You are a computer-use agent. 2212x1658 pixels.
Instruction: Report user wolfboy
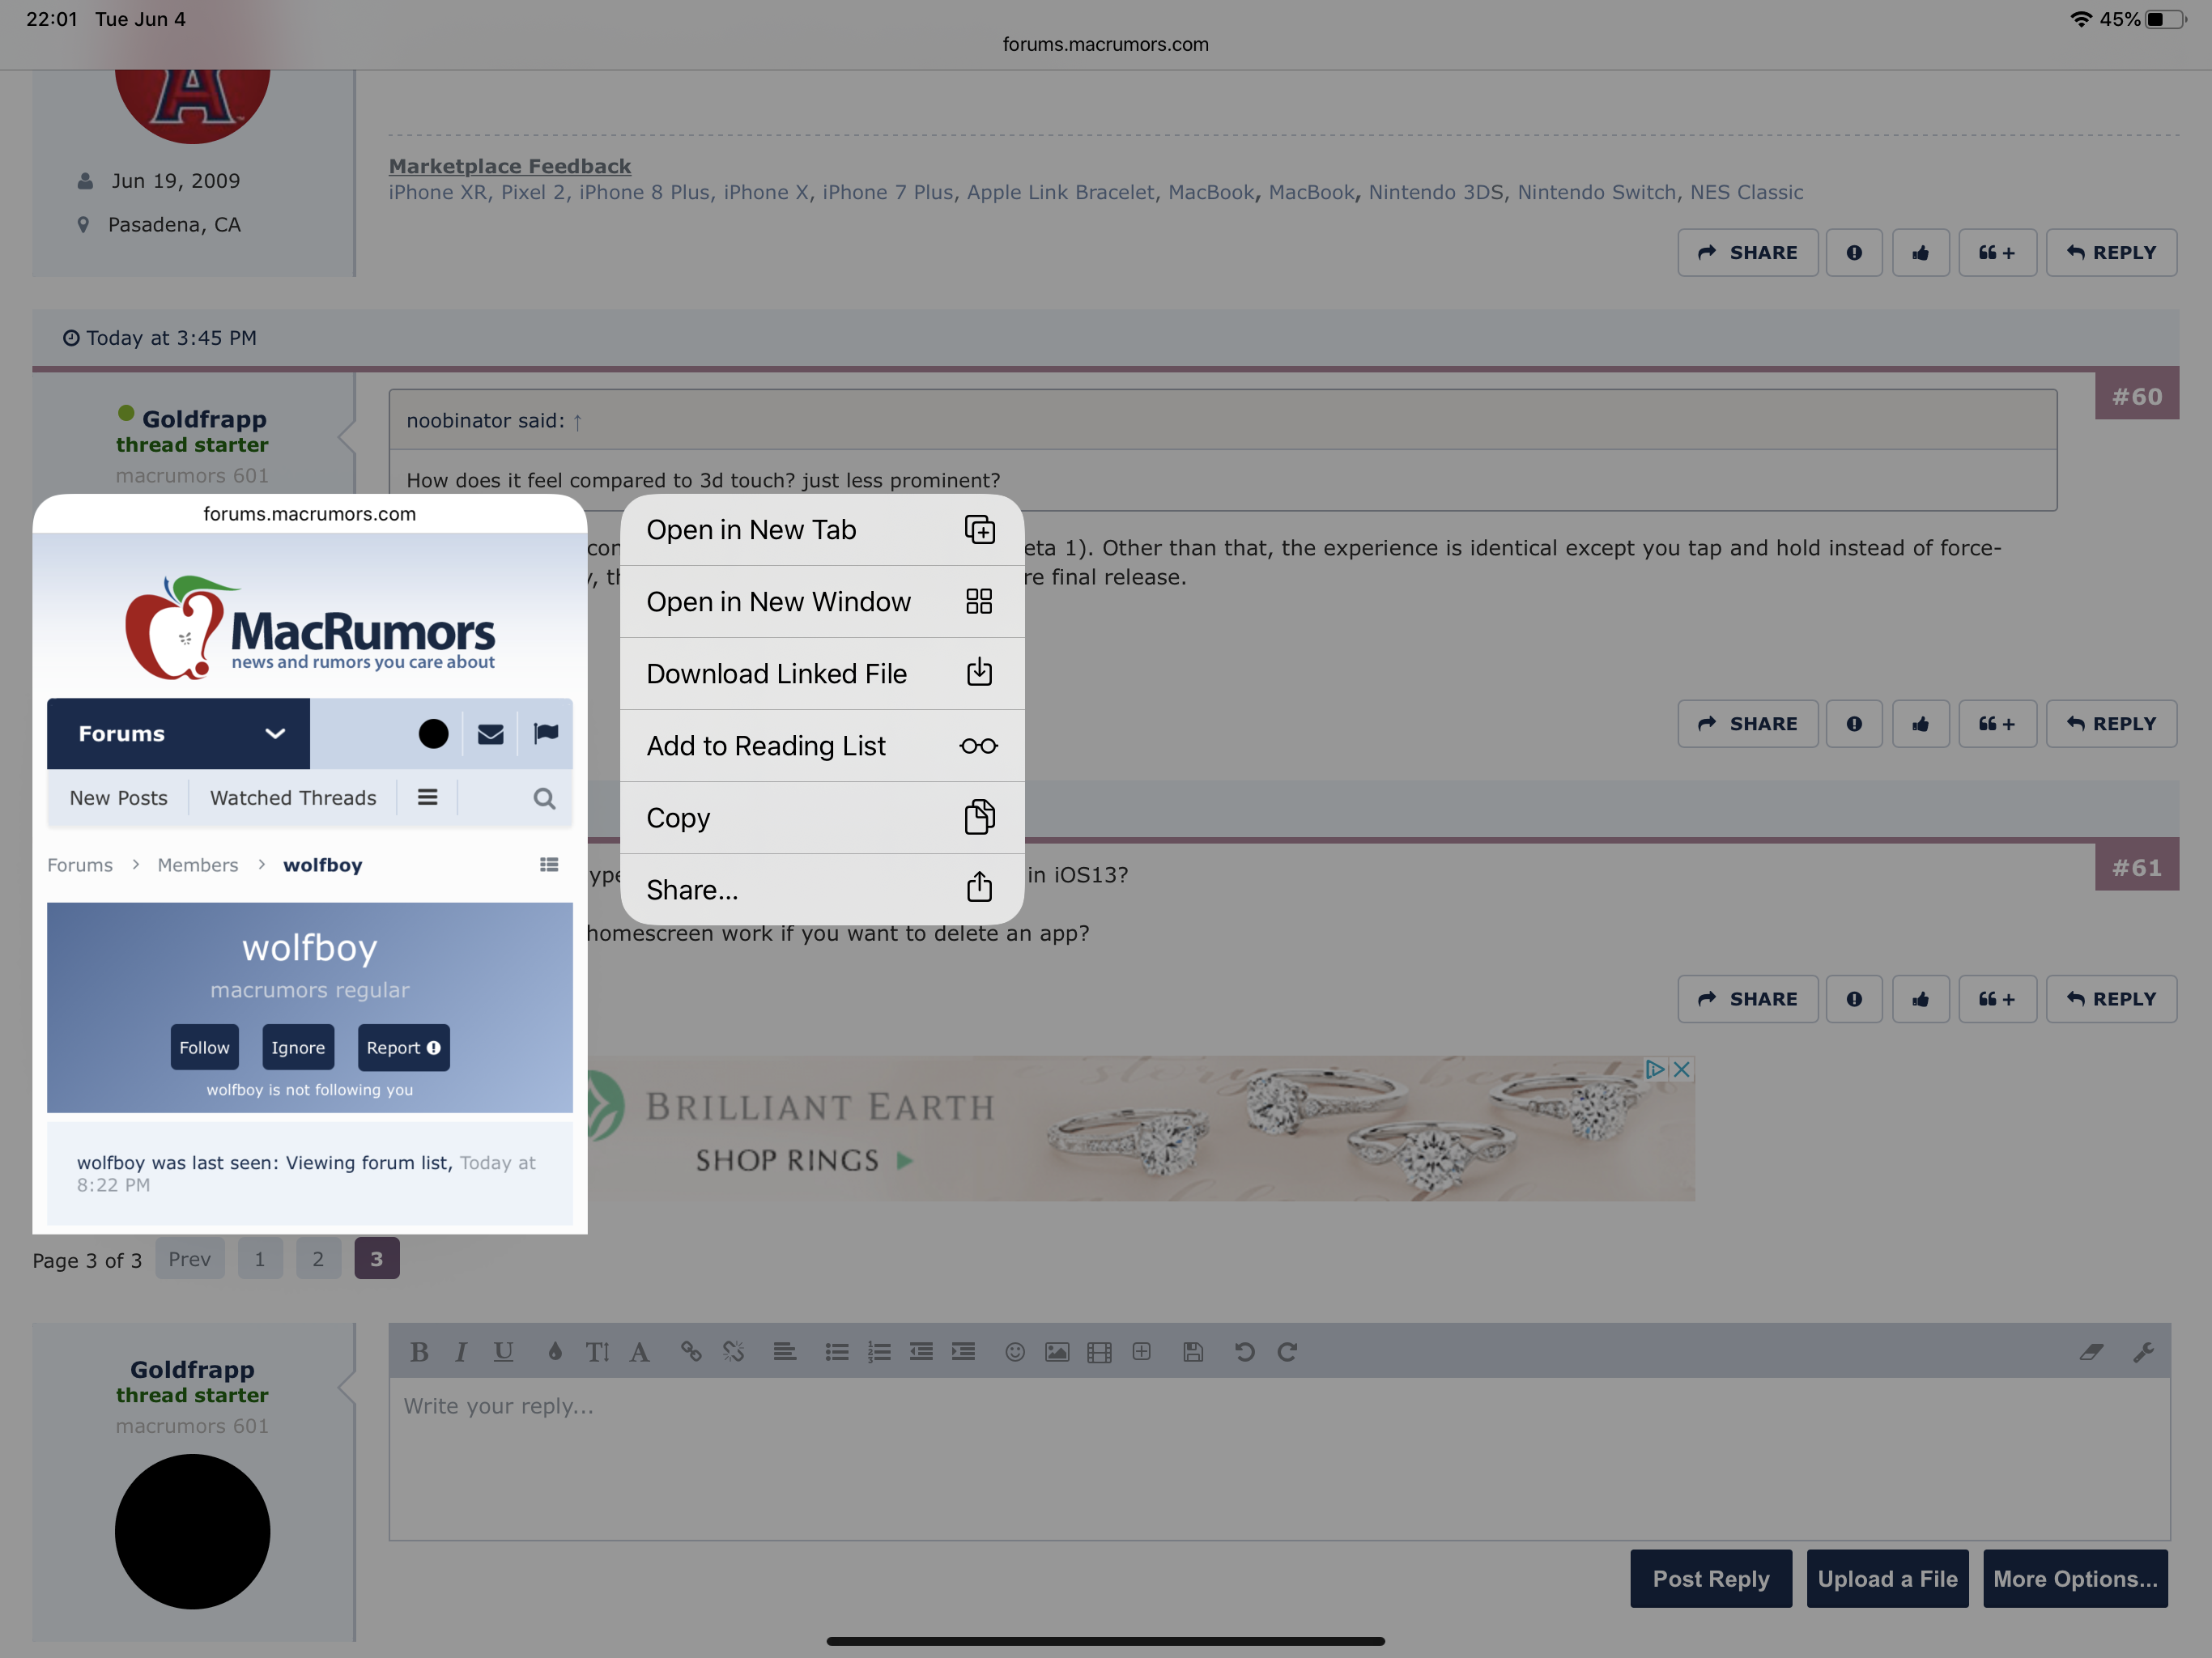[403, 1047]
